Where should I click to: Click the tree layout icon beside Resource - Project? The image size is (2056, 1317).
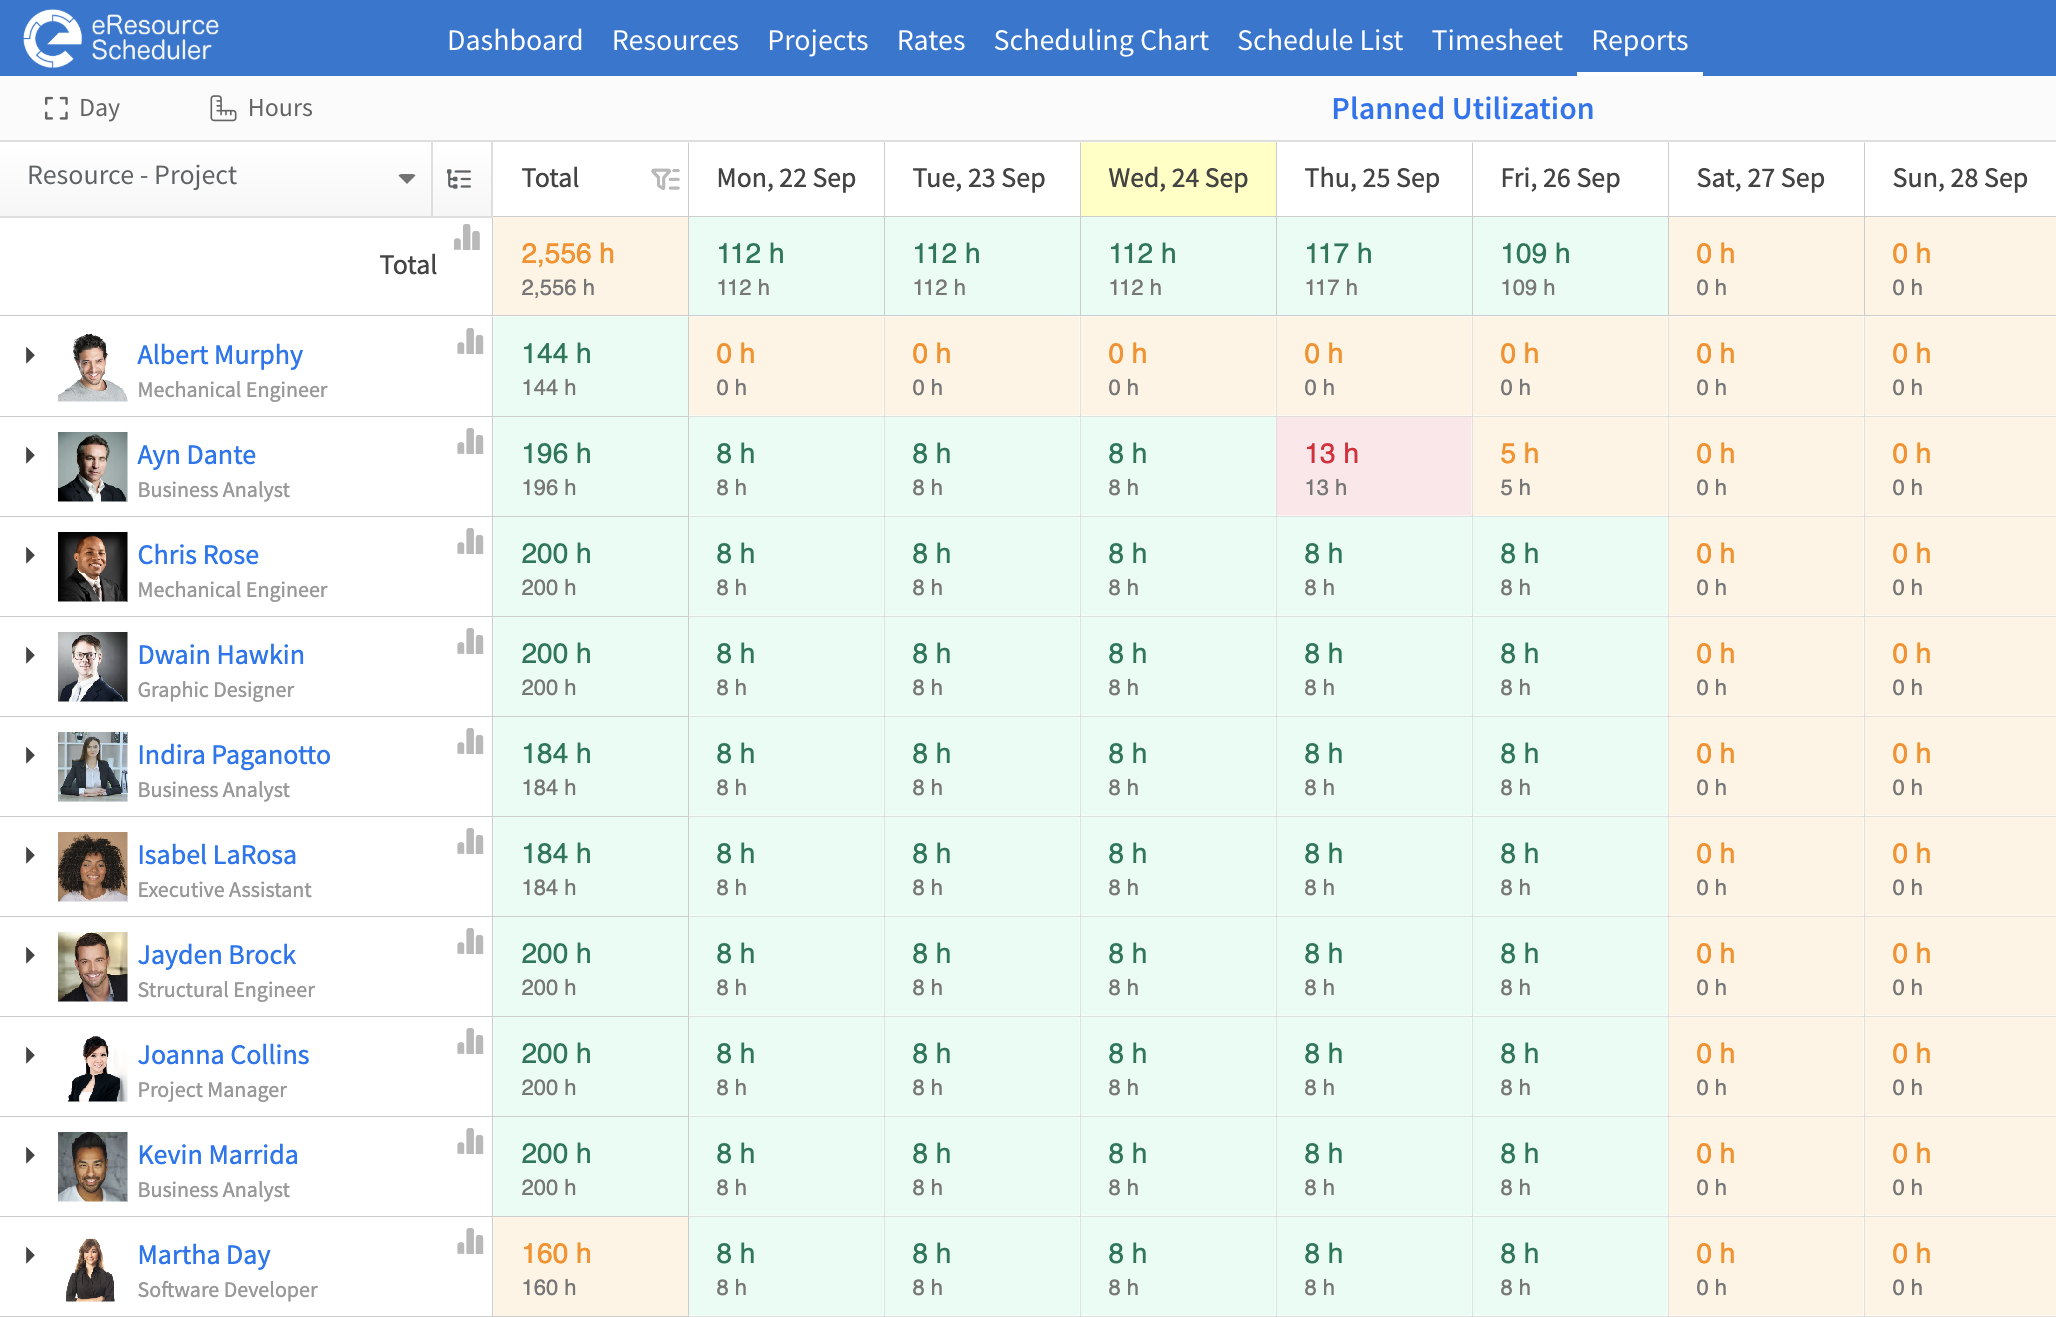tap(460, 179)
